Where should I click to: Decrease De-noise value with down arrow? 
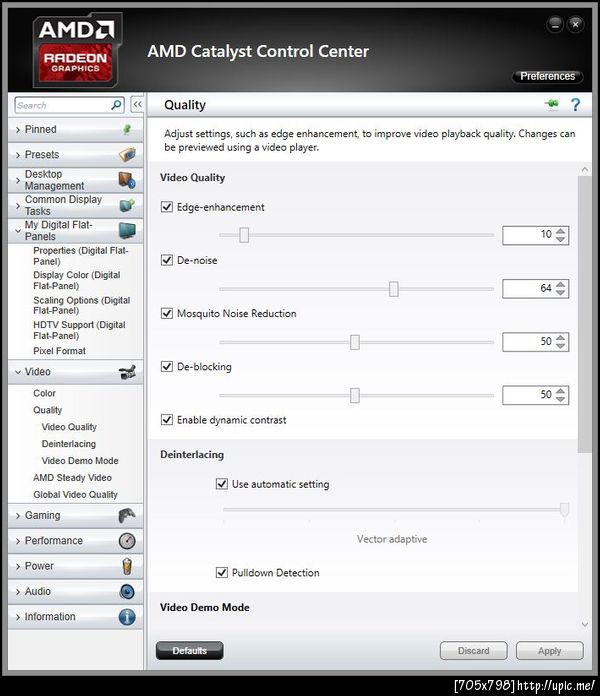[x=561, y=293]
